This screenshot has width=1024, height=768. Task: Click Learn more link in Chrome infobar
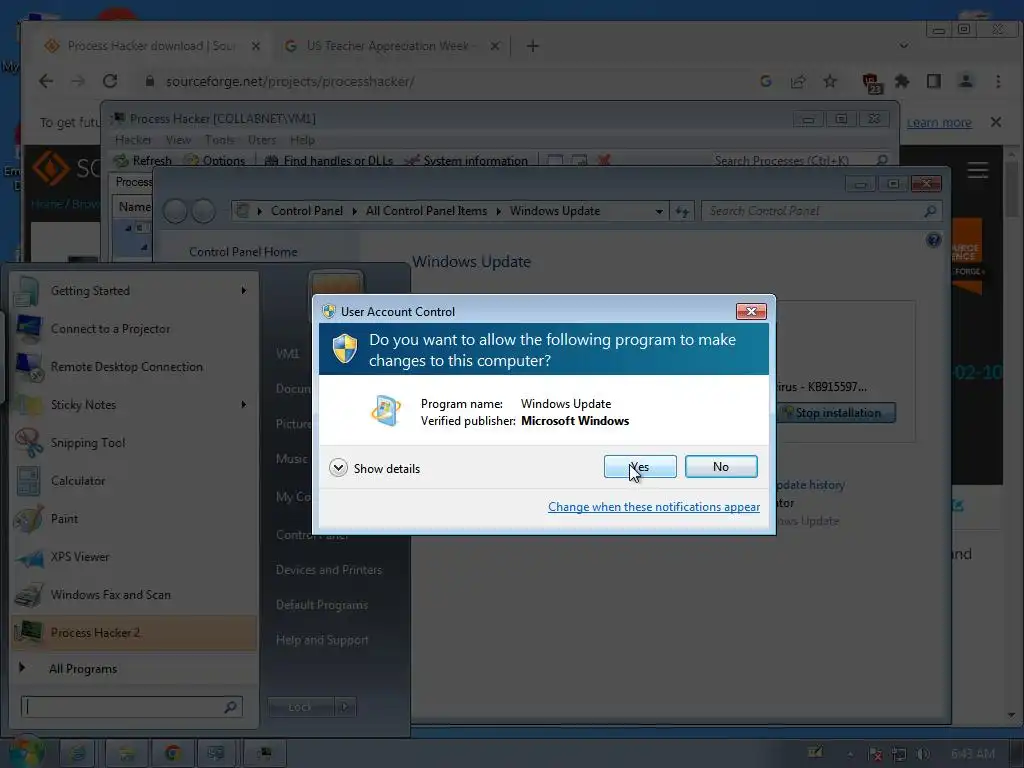(x=938, y=123)
